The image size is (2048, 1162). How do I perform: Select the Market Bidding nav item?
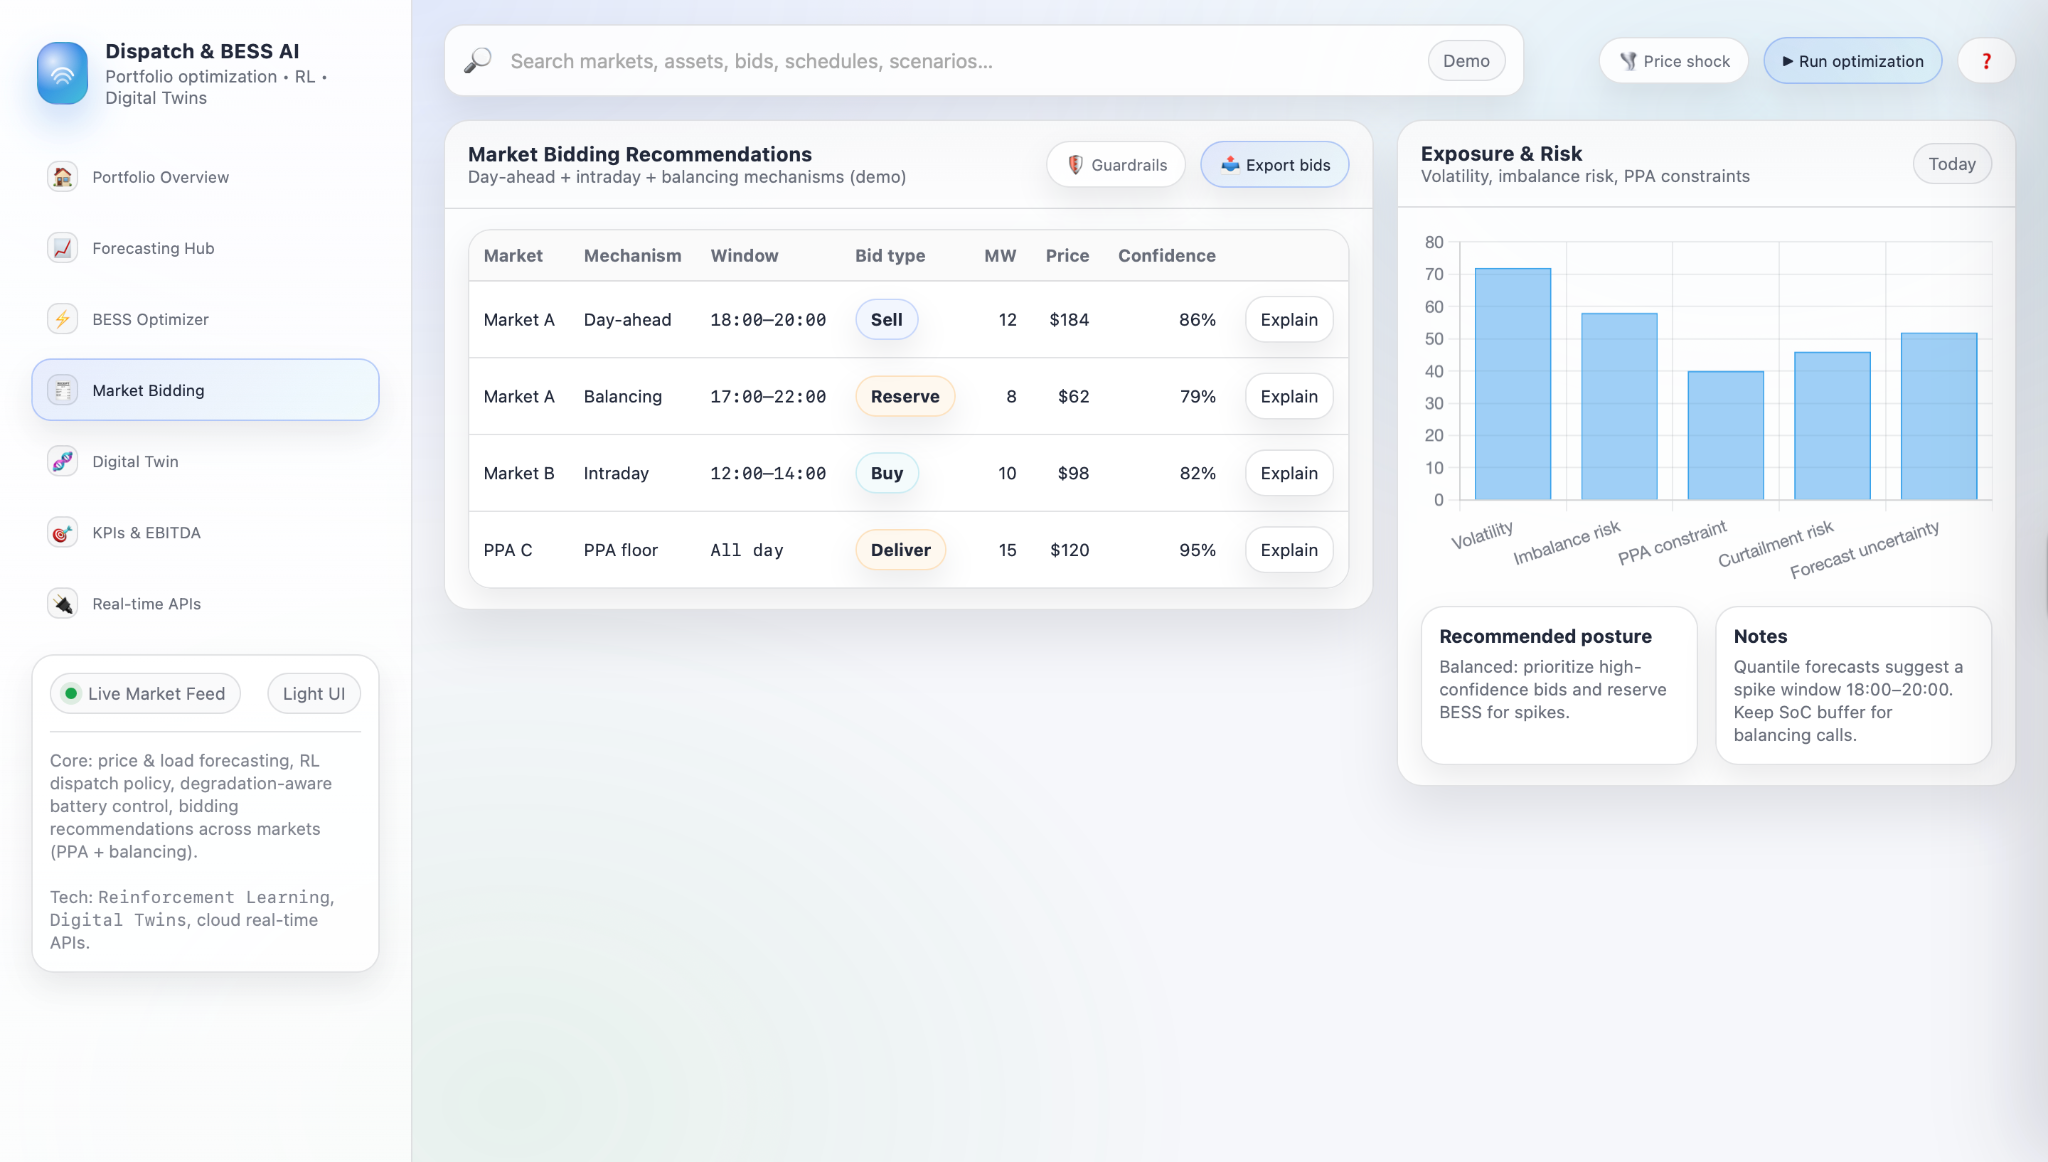coord(205,390)
